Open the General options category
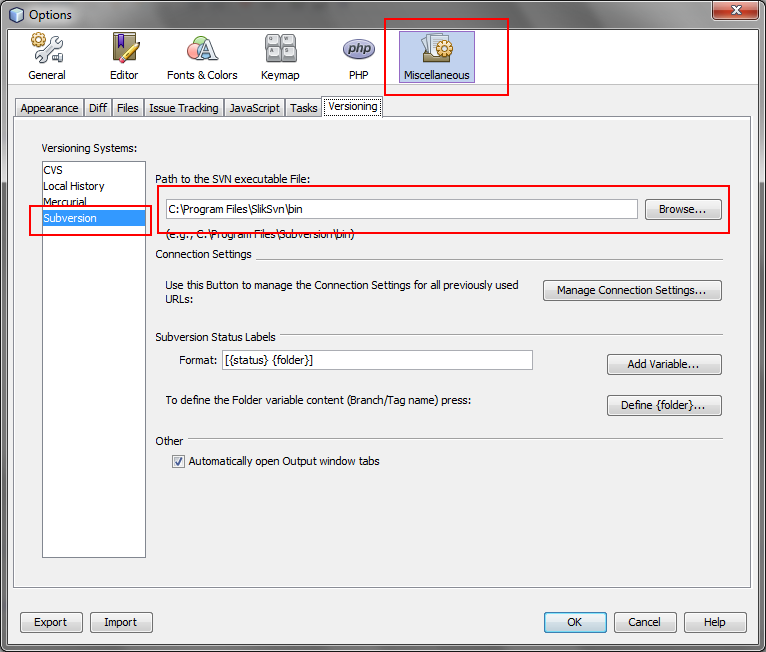The image size is (766, 652). [x=47, y=57]
